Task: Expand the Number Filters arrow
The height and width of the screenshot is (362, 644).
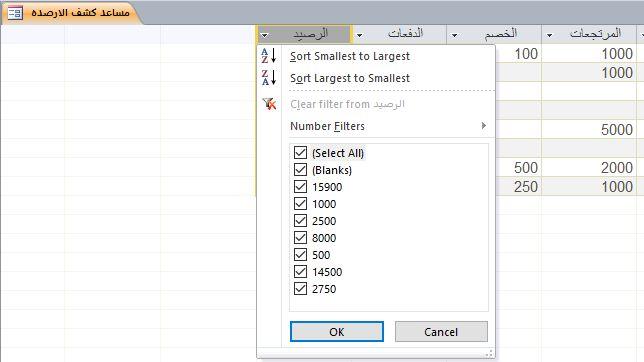Action: tap(484, 126)
